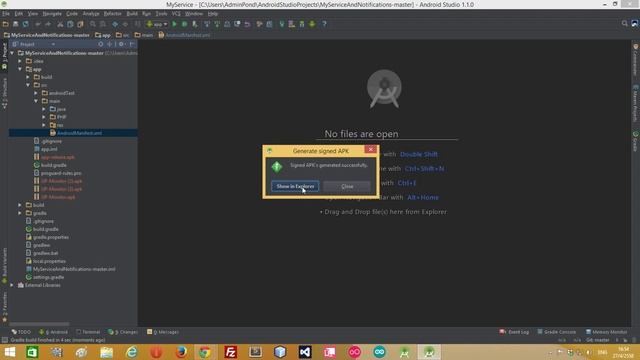Screen dimensions: 640x360
Task: Collapse the MyServiceAndNotifications-master root node
Action: 12,53
